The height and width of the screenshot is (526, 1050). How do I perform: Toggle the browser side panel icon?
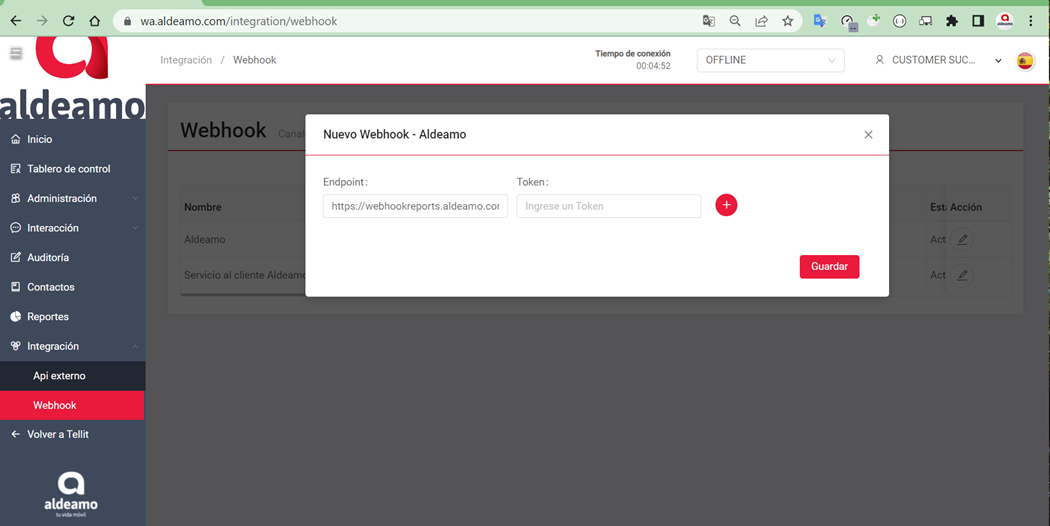pos(978,21)
